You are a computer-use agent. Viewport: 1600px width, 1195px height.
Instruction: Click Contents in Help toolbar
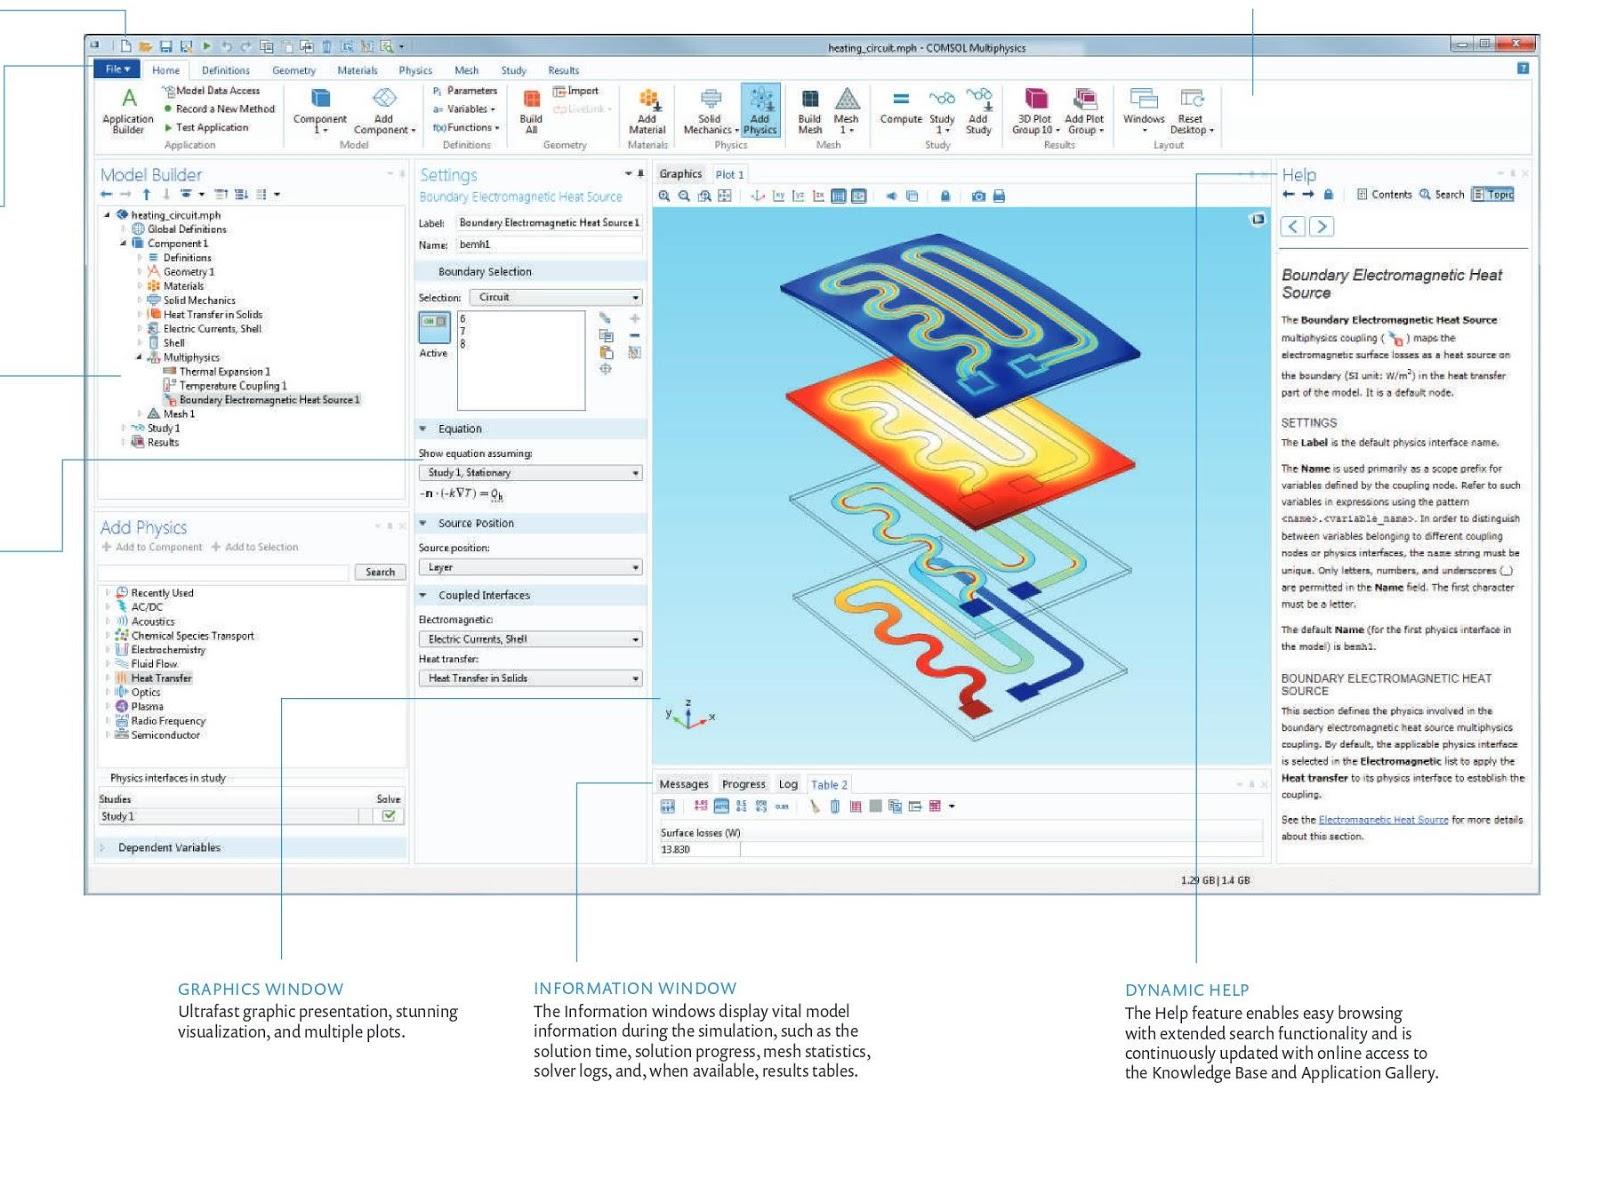point(1384,194)
